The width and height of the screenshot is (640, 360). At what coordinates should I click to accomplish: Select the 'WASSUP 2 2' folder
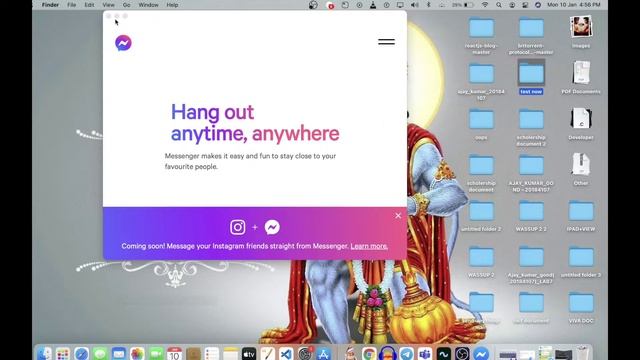pyautogui.click(x=531, y=216)
